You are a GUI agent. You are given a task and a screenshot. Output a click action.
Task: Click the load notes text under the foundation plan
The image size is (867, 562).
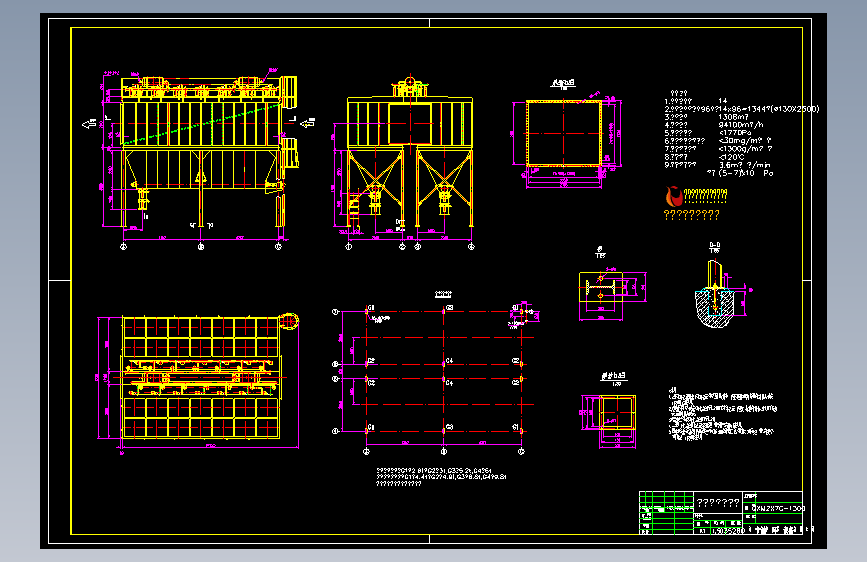pos(441,477)
